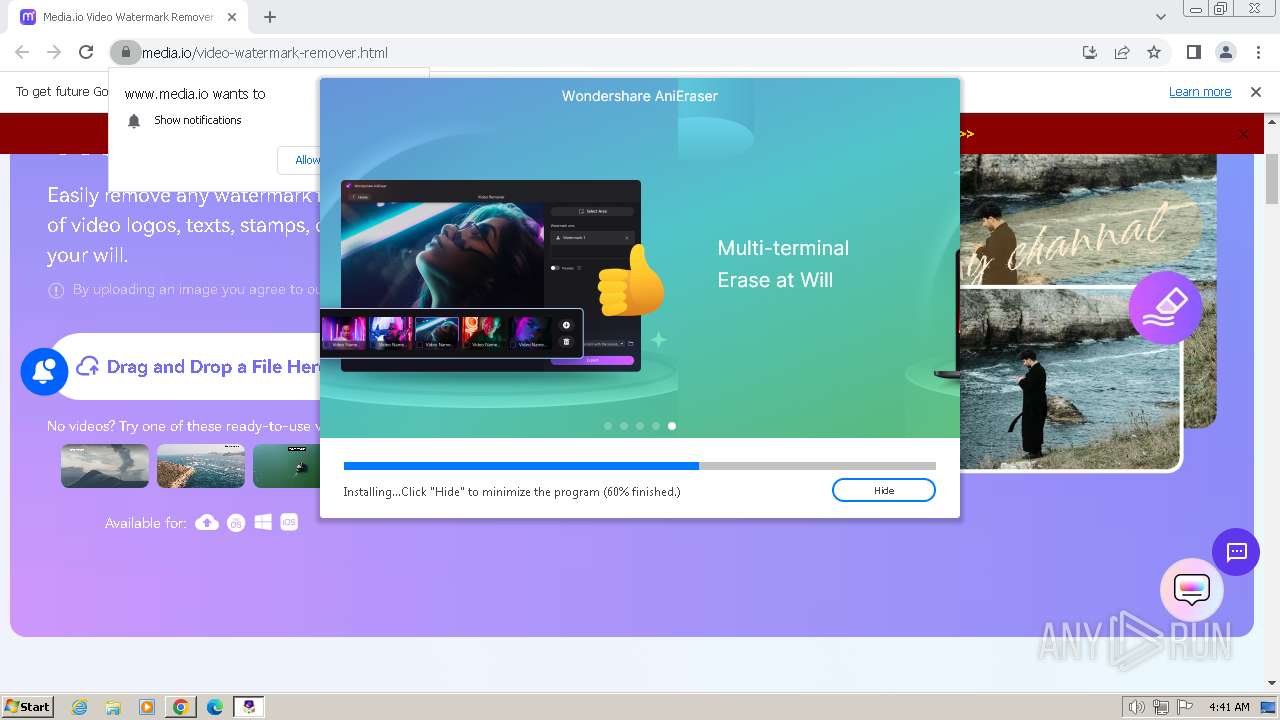Open Chrome profile avatar menu
This screenshot has height=720, width=1280.
pyautogui.click(x=1225, y=52)
